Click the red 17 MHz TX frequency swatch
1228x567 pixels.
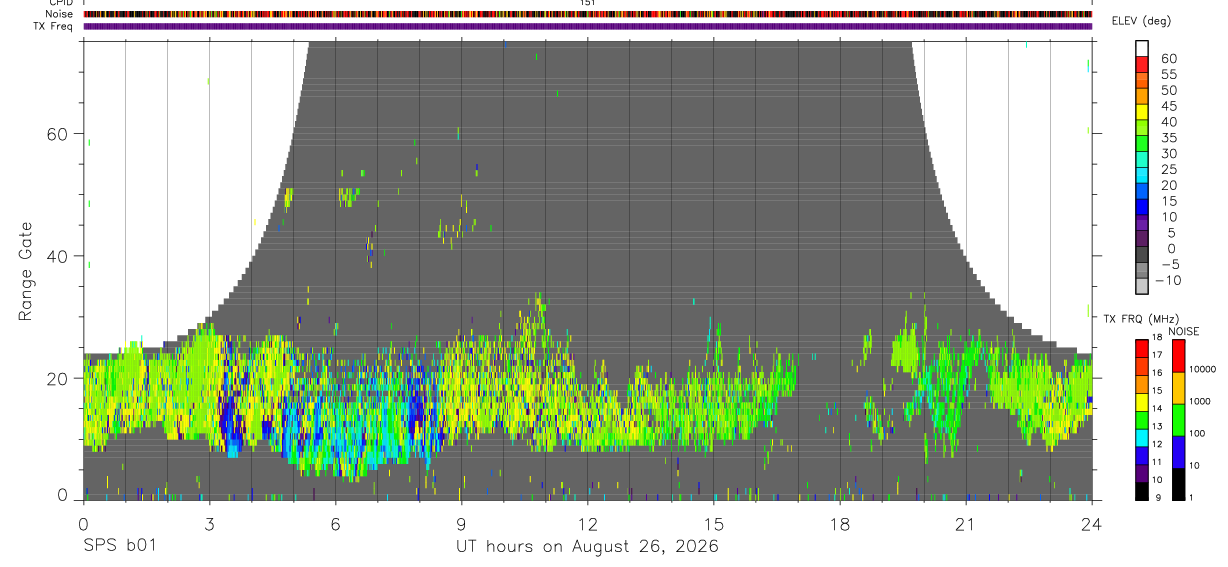[x=1142, y=349]
